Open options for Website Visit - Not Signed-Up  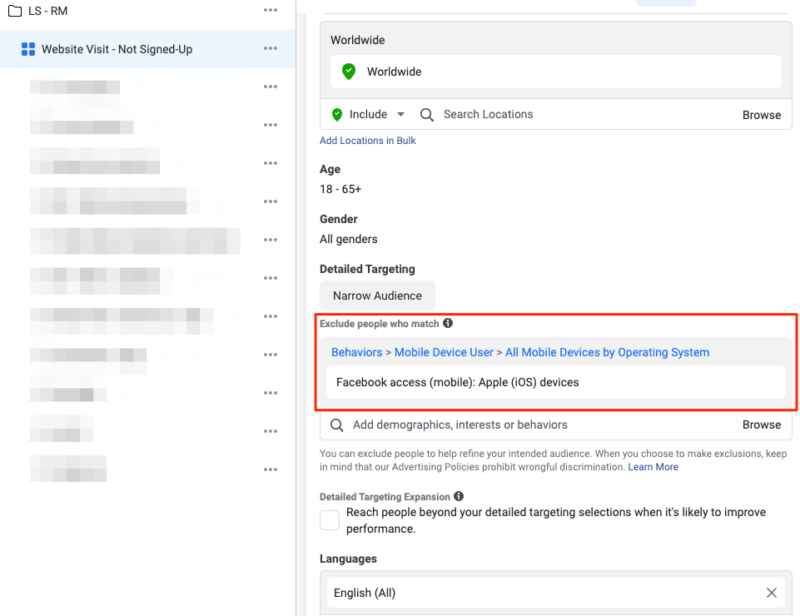pos(270,49)
